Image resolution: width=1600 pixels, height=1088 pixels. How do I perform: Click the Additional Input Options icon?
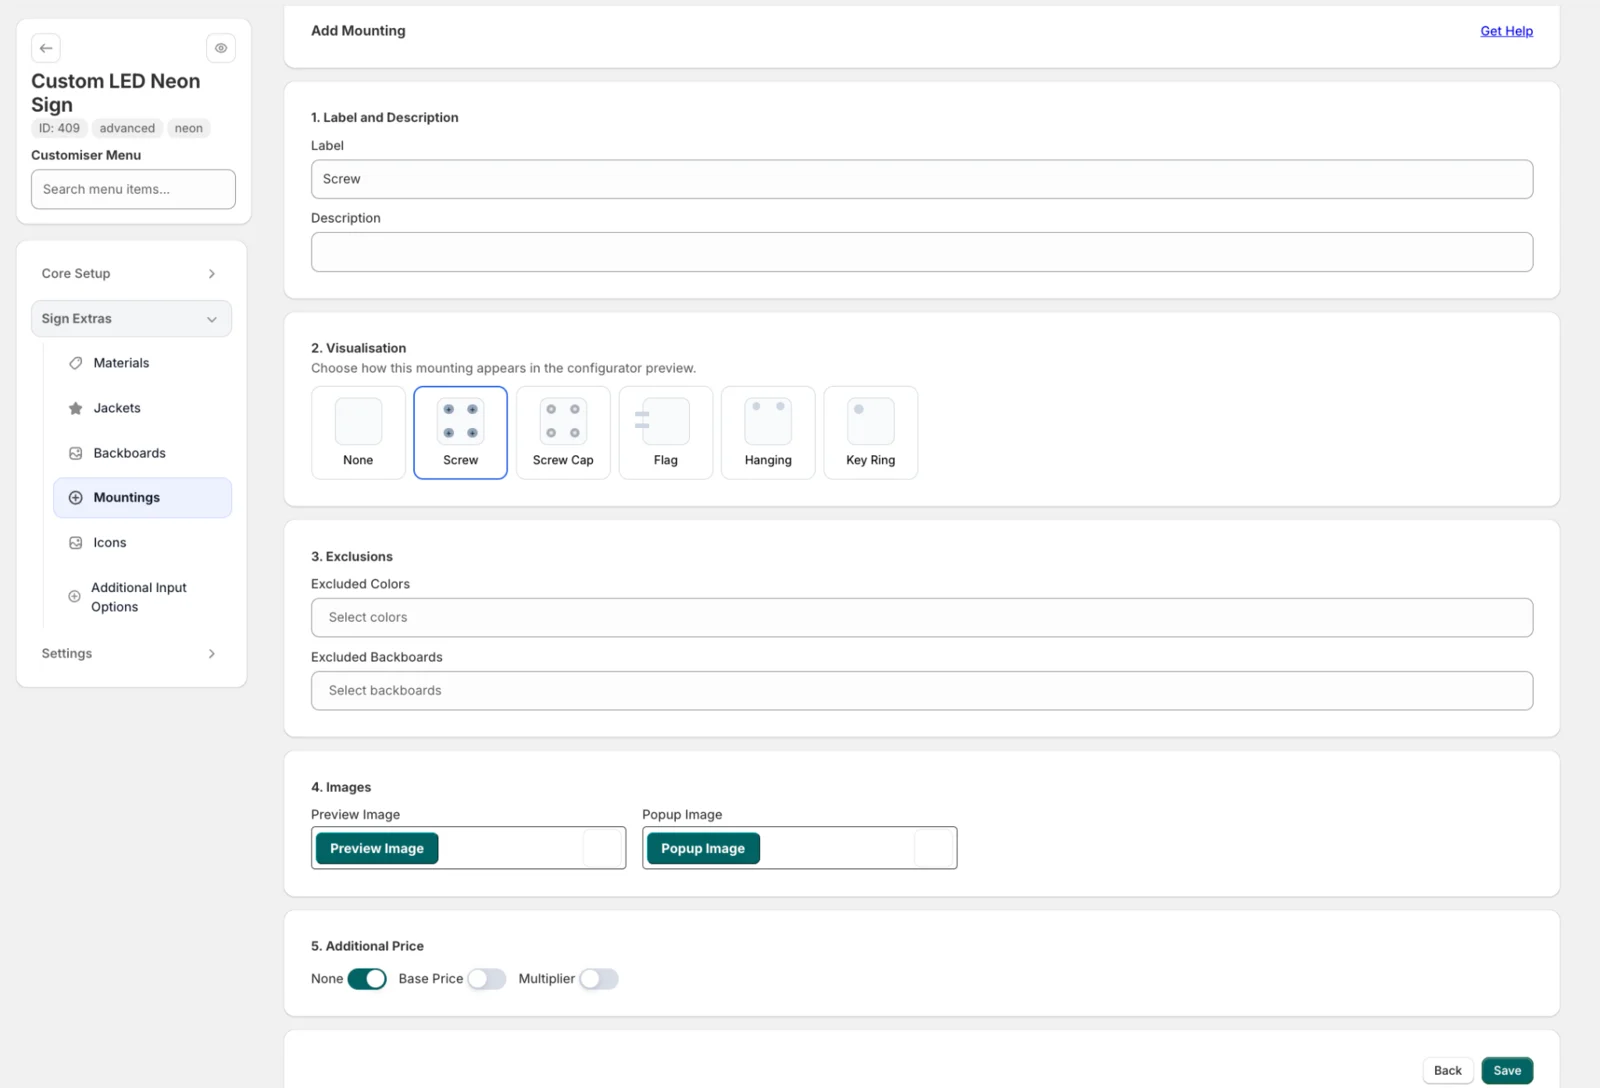74,597
